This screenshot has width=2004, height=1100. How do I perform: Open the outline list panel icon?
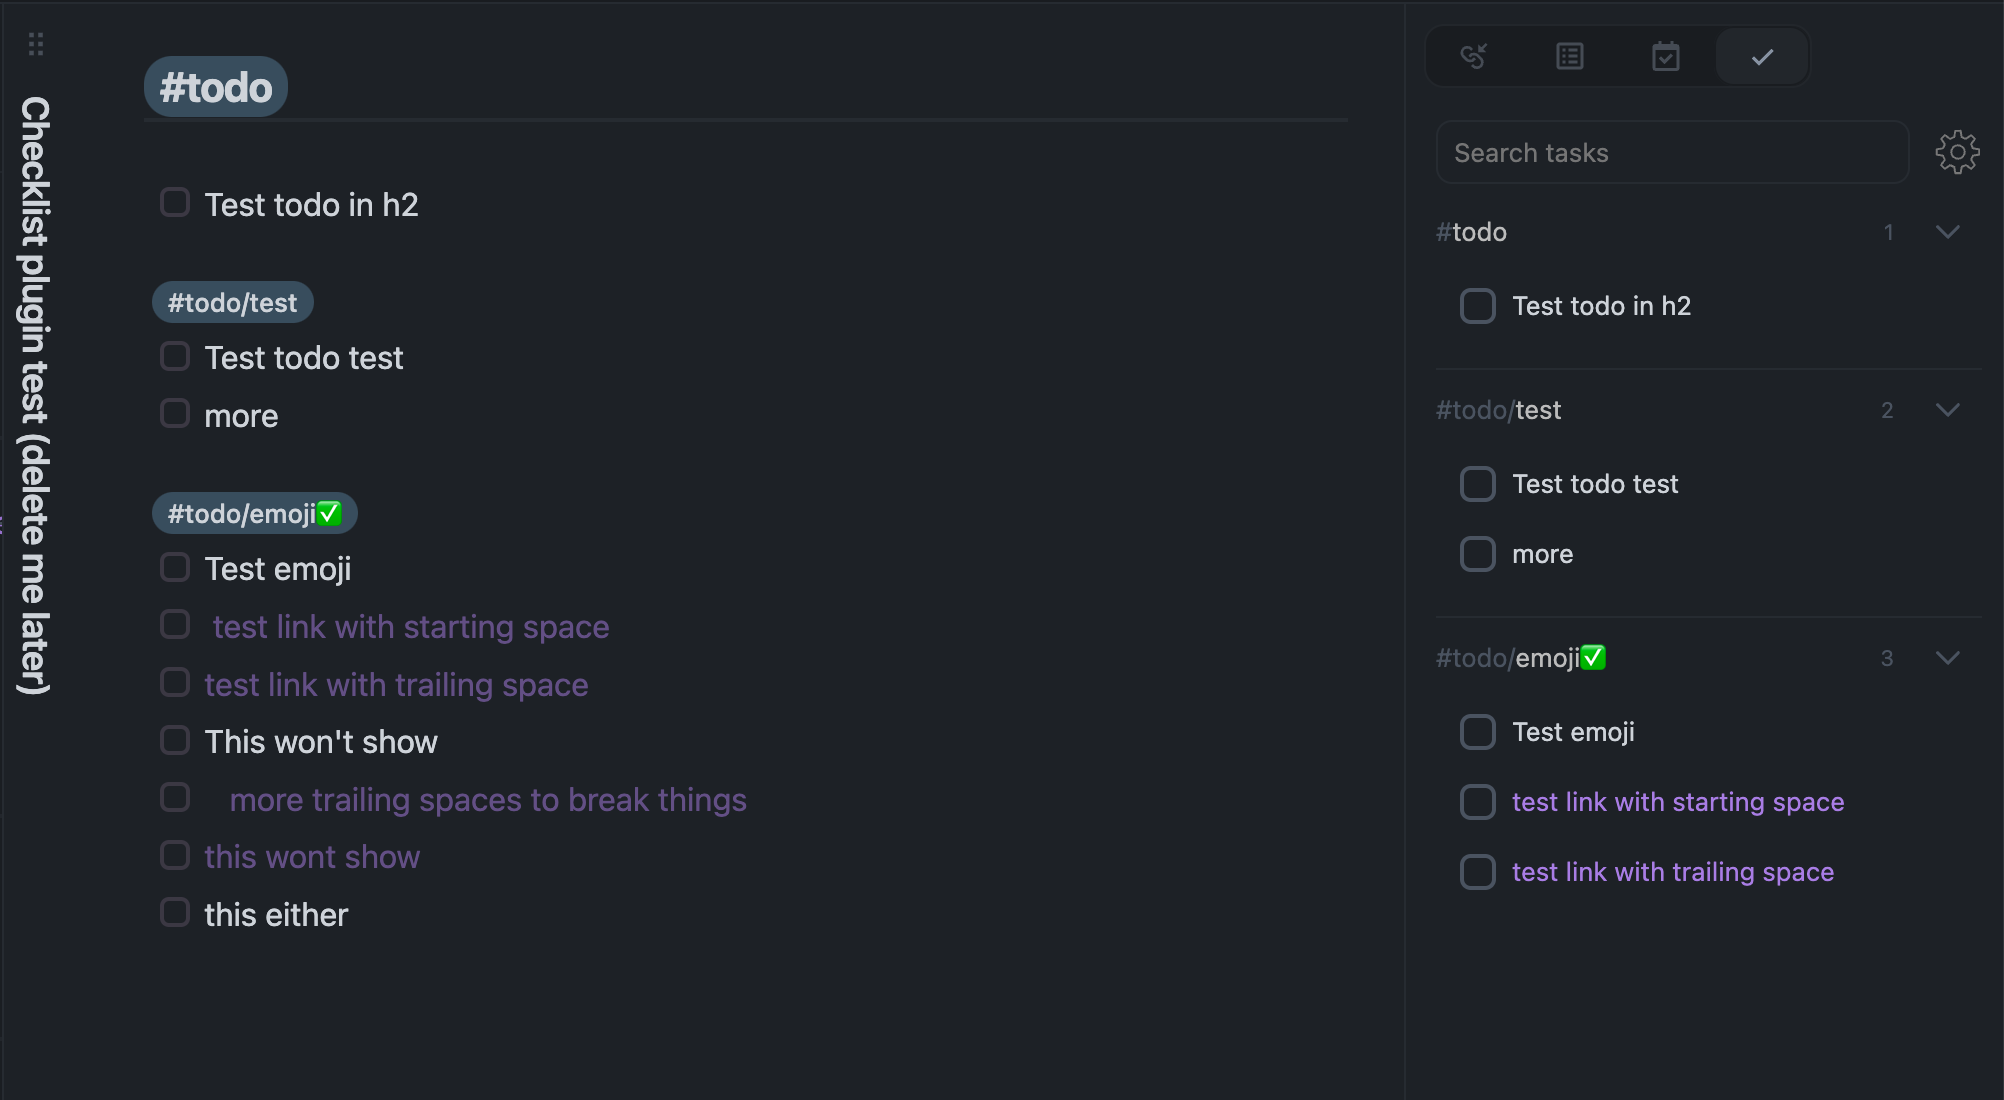point(1568,56)
